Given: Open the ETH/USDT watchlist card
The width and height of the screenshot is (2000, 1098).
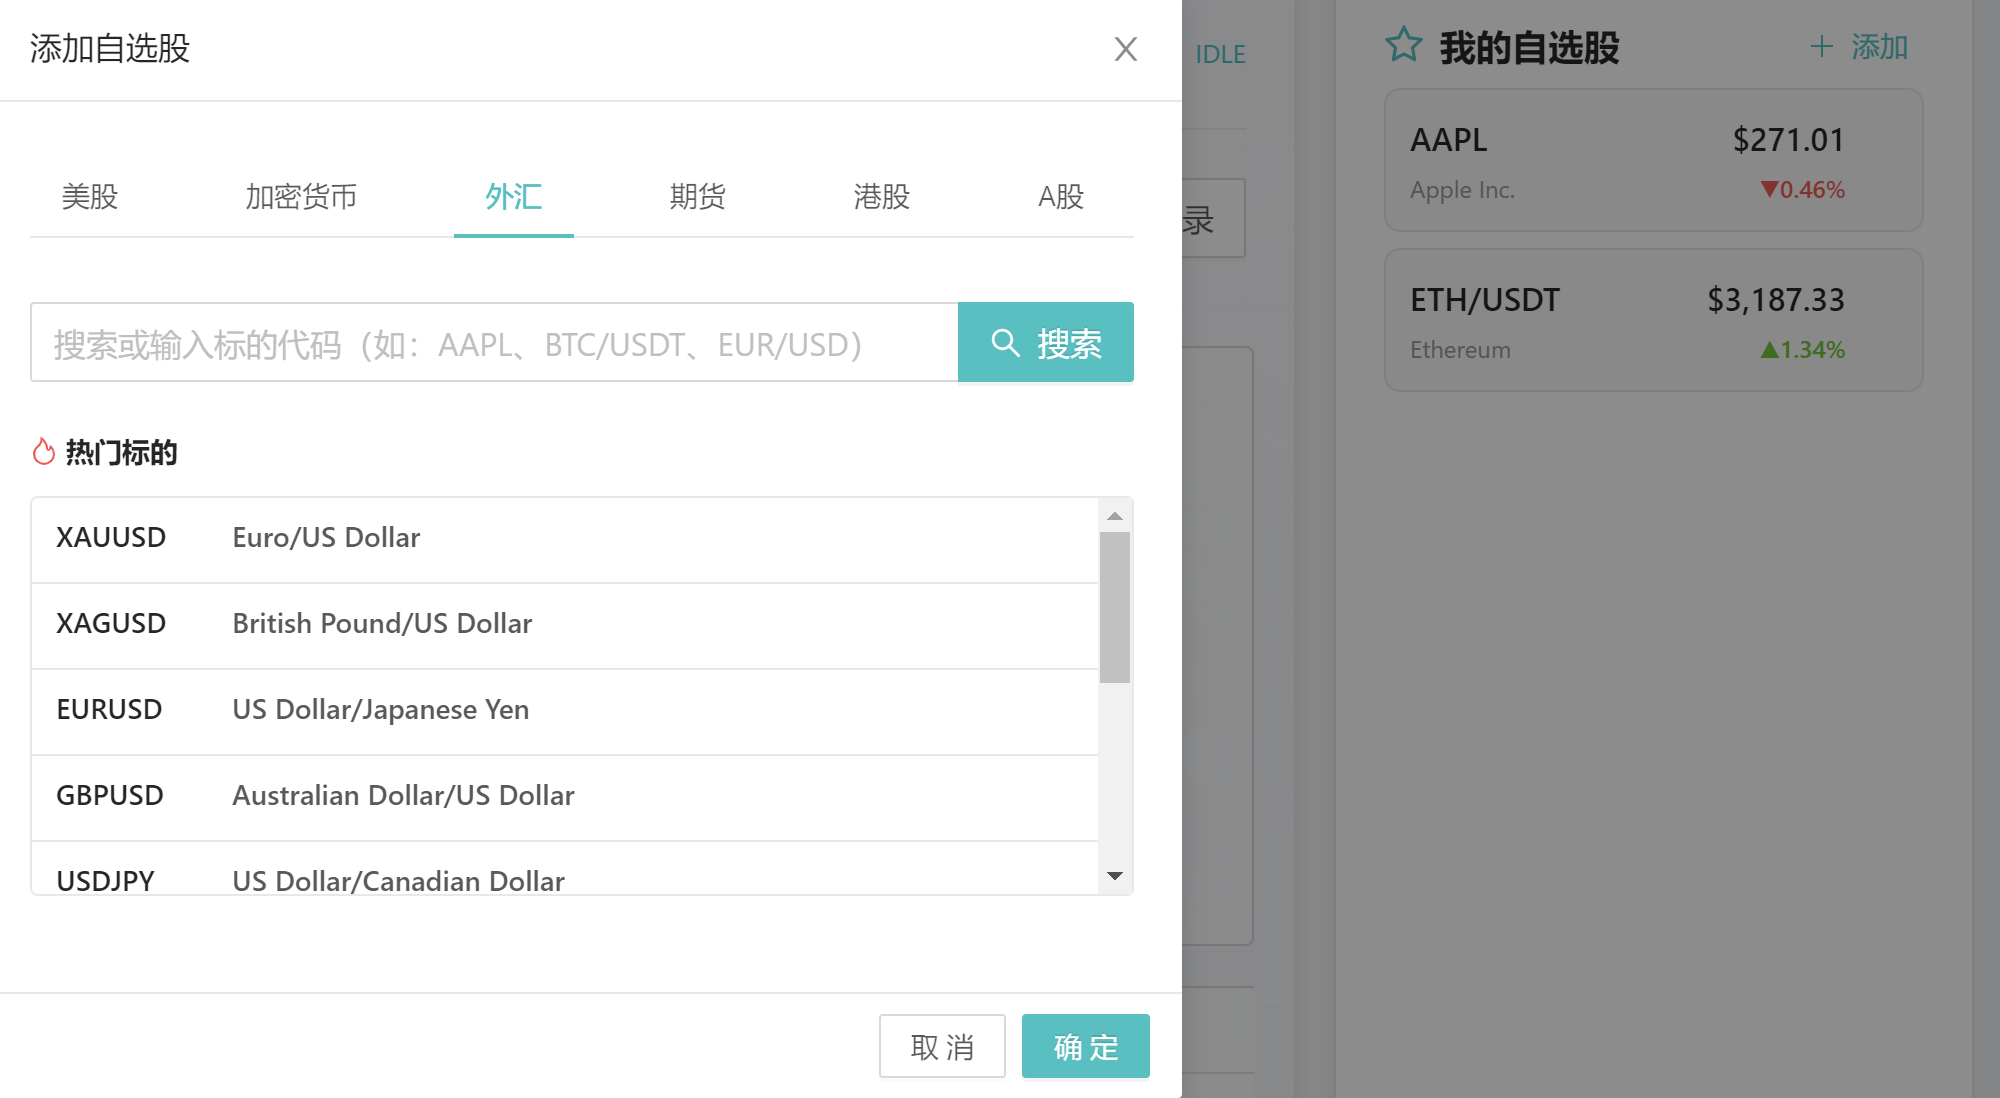Looking at the screenshot, I should 1652,321.
